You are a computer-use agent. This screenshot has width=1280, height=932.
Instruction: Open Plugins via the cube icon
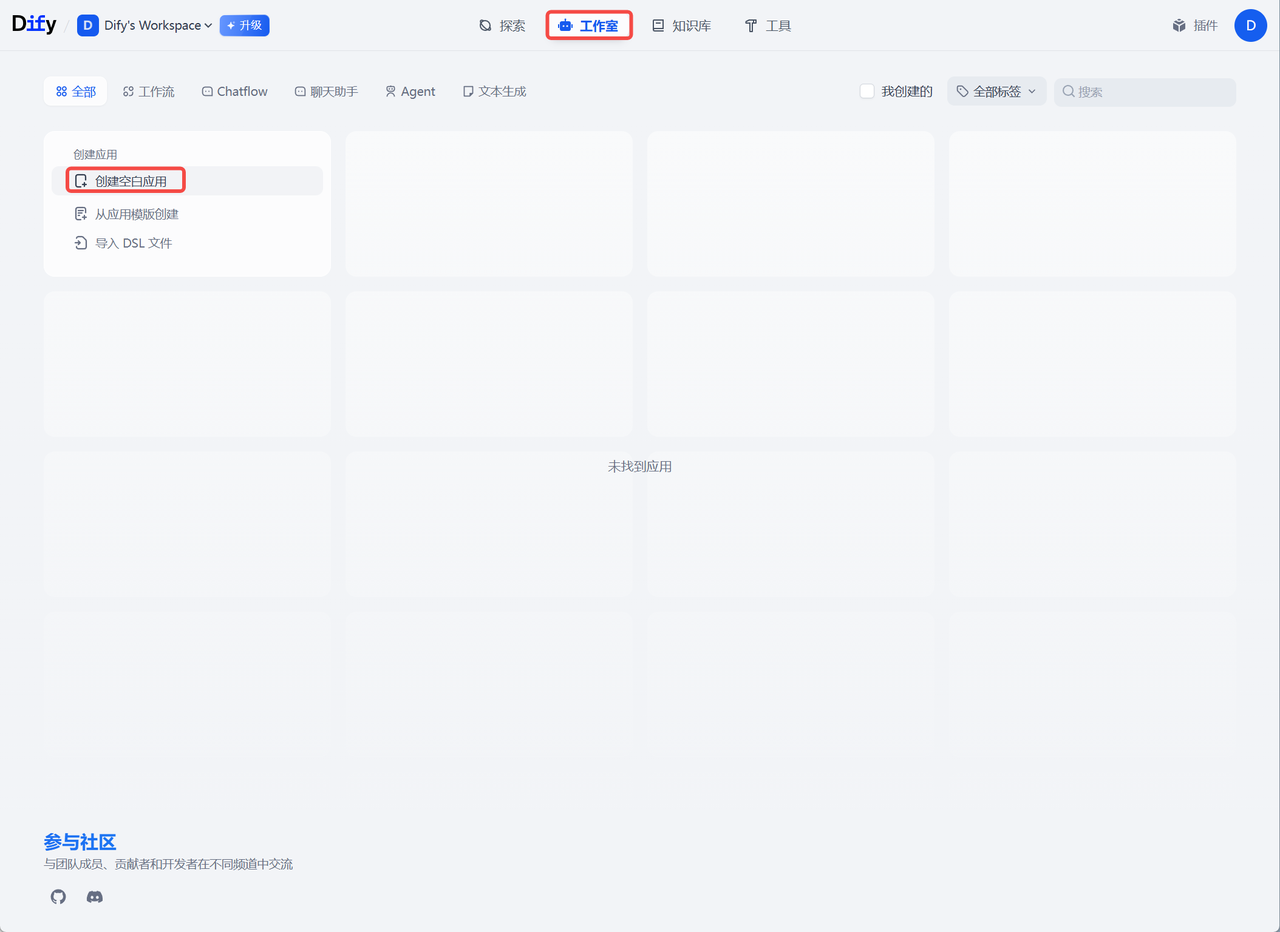[1179, 26]
